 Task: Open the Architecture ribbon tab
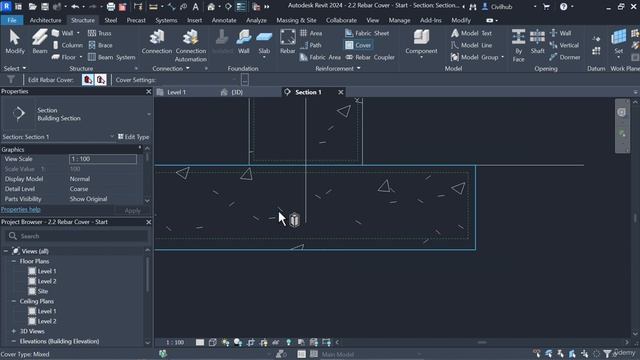pos(45,20)
